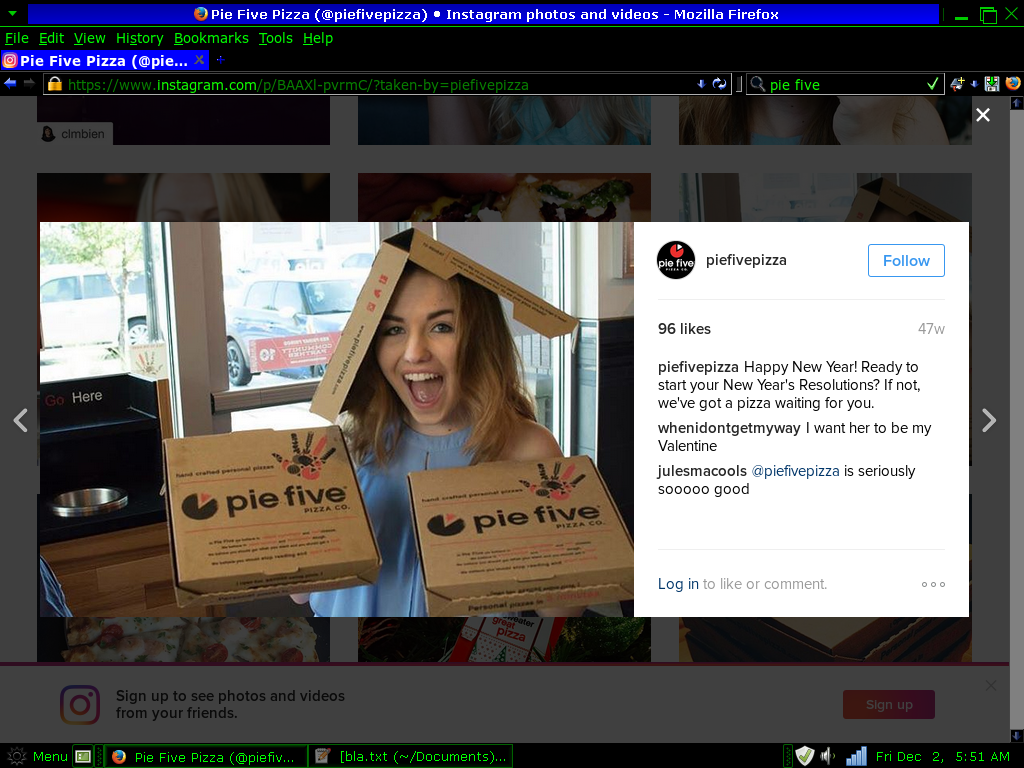Close the Instagram photo overlay
The width and height of the screenshot is (1024, 768).
[982, 115]
